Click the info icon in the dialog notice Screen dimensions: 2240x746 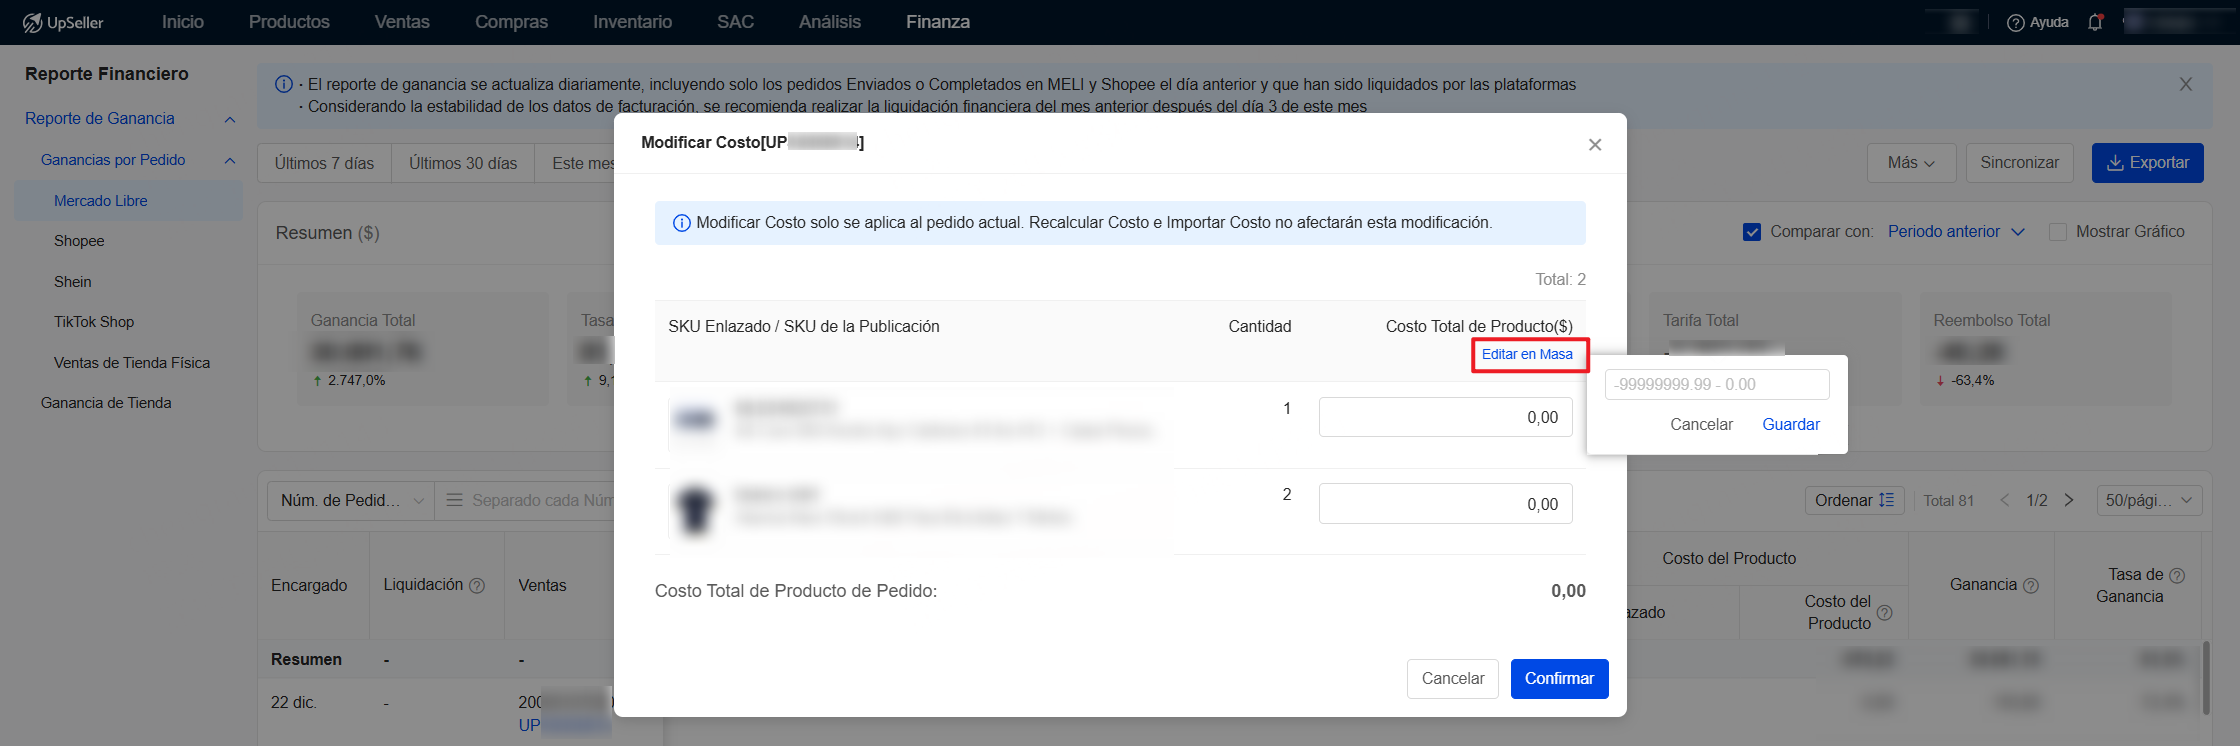tap(681, 223)
